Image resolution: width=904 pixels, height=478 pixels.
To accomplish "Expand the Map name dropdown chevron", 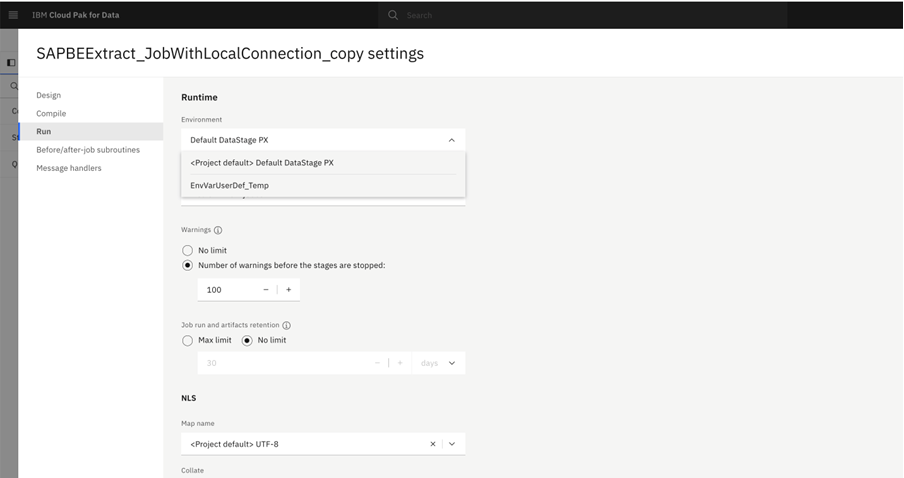I will point(452,444).
